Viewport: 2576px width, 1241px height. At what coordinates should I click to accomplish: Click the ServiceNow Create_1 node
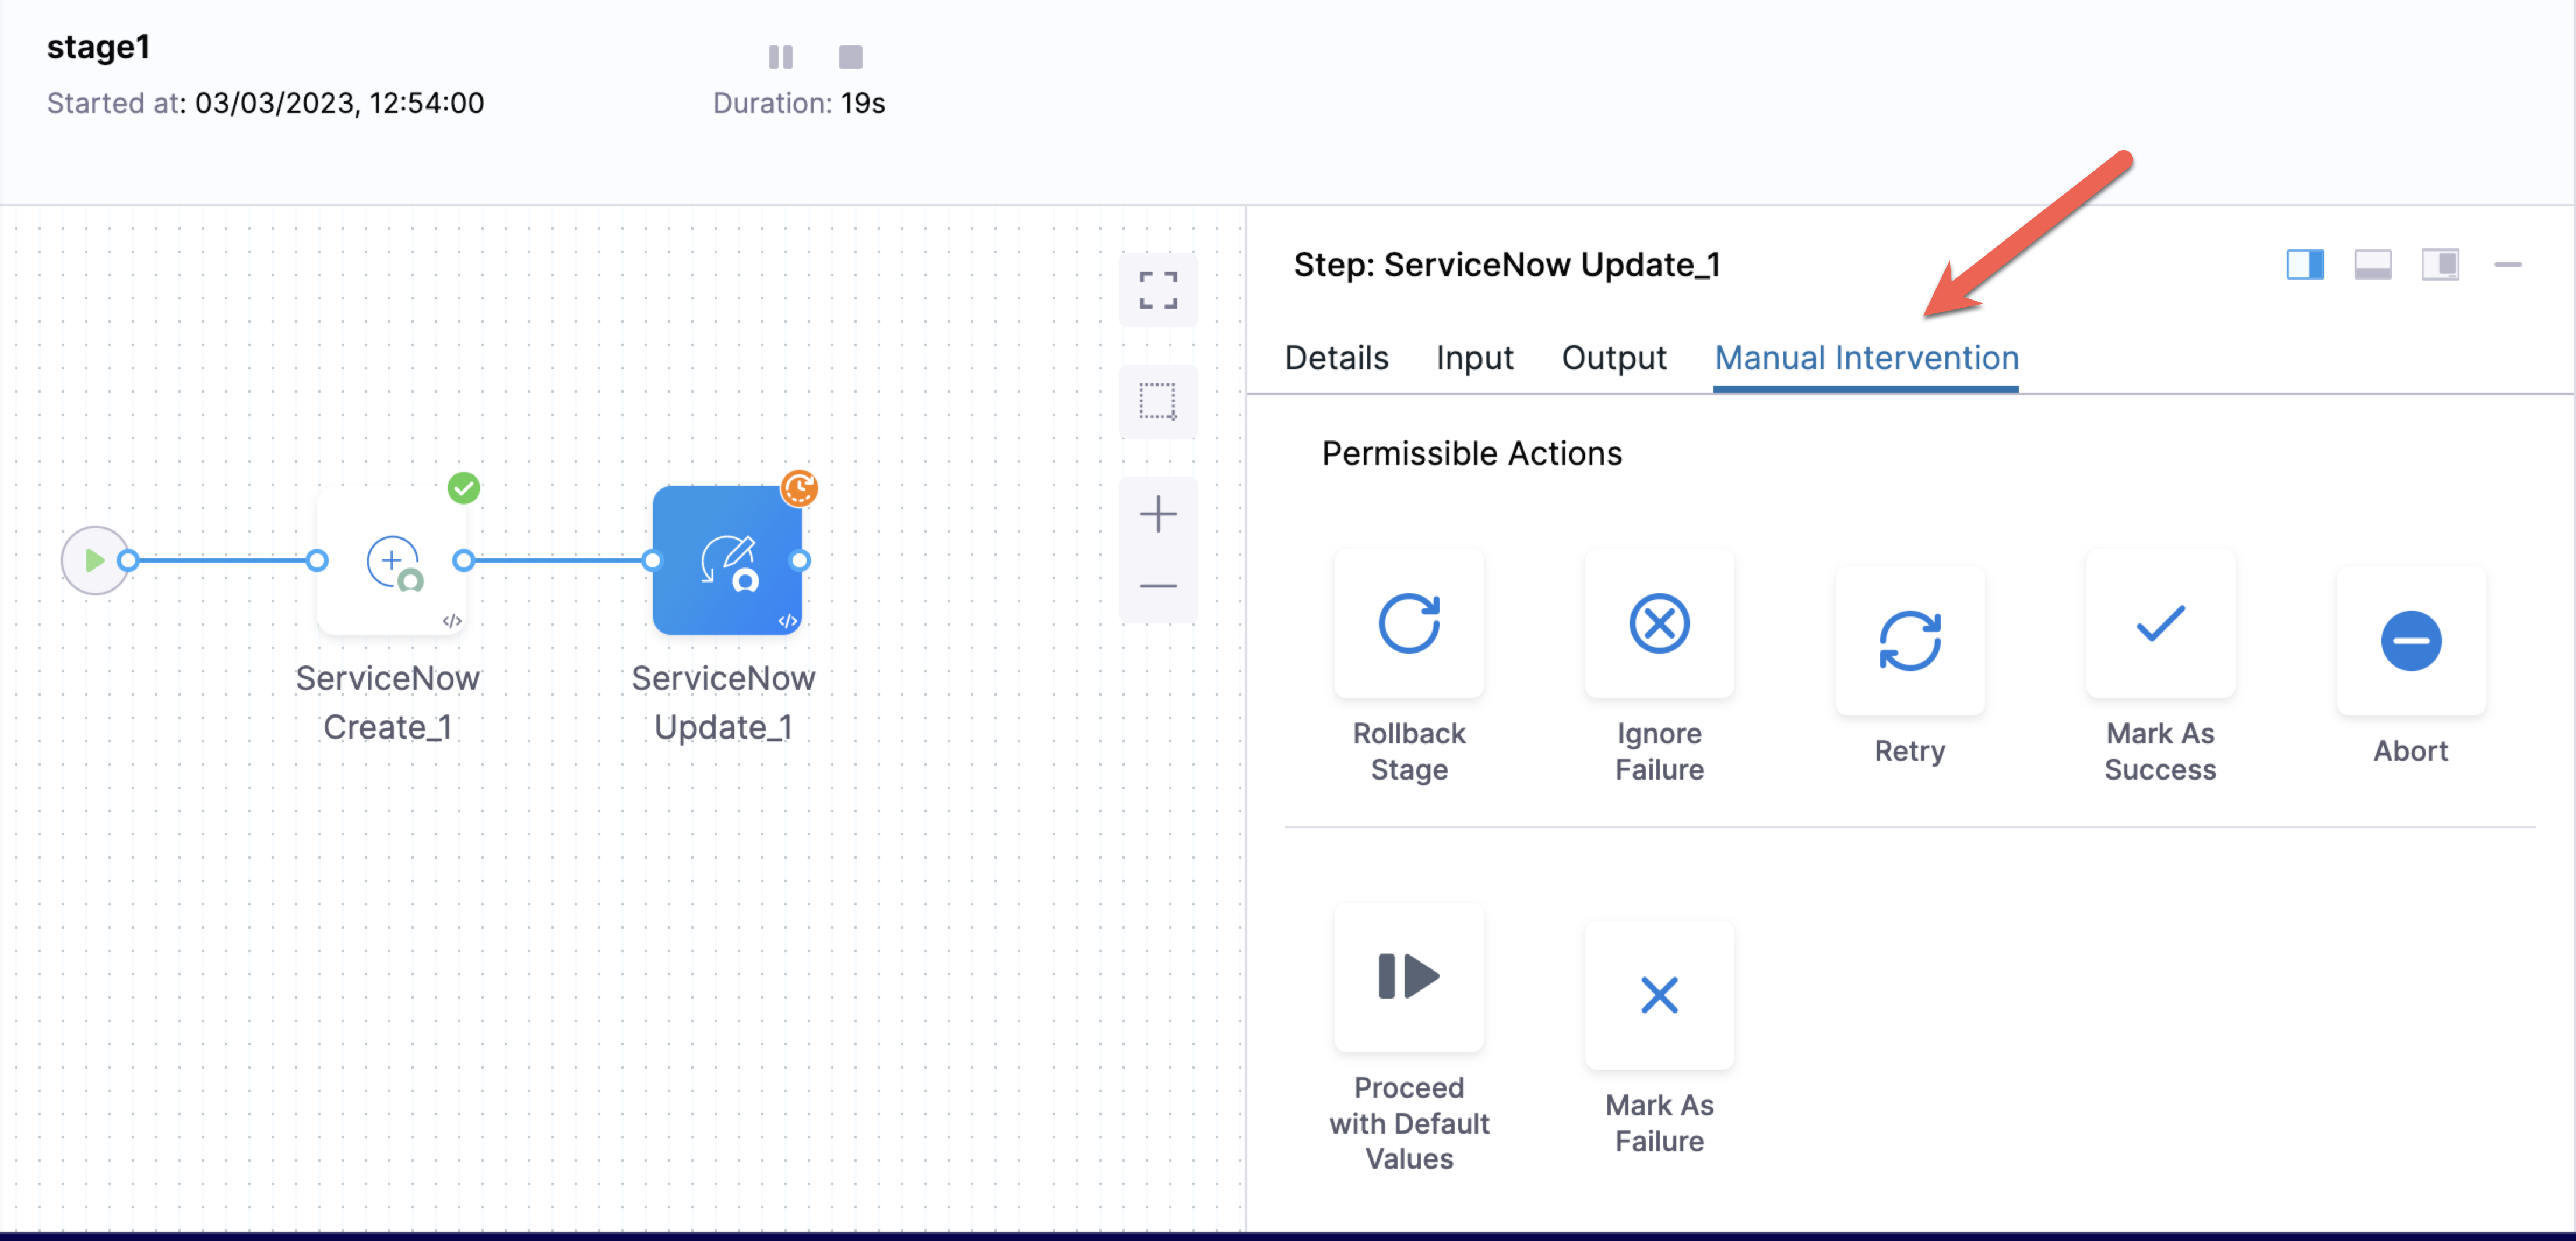391,560
